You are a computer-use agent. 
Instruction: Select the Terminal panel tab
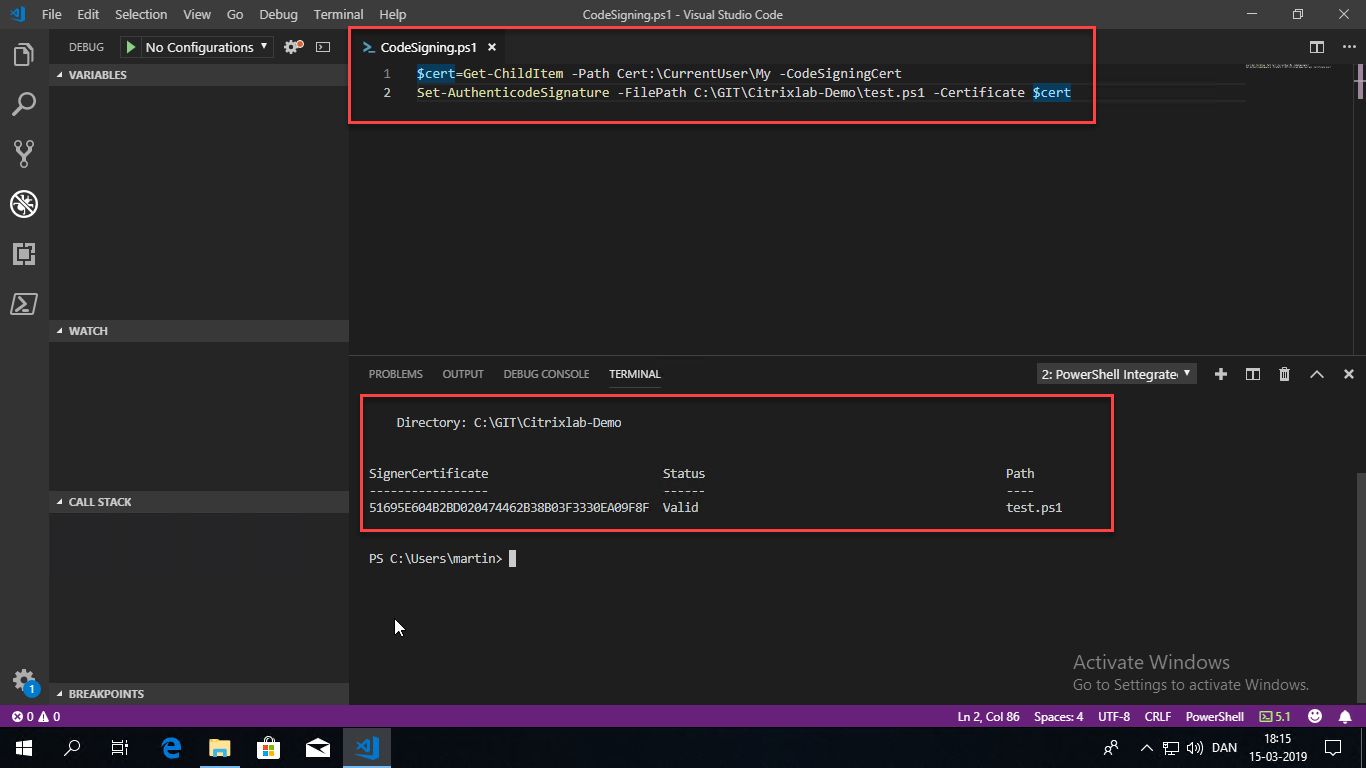[x=635, y=374]
